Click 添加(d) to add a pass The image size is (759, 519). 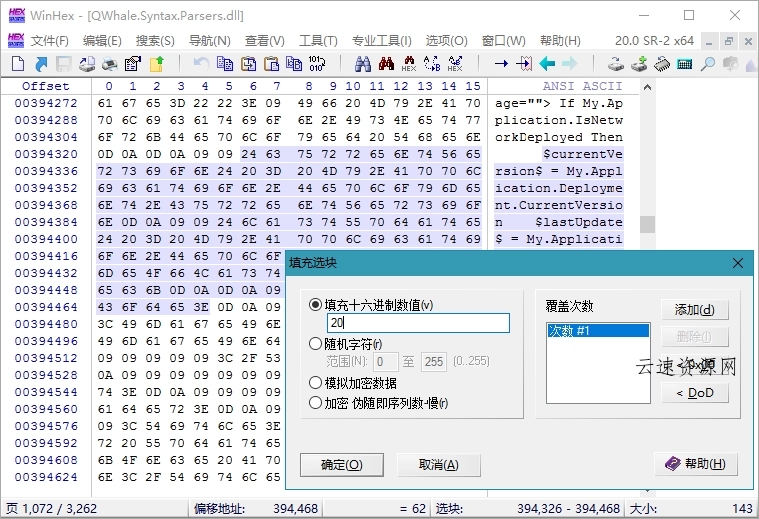(695, 309)
